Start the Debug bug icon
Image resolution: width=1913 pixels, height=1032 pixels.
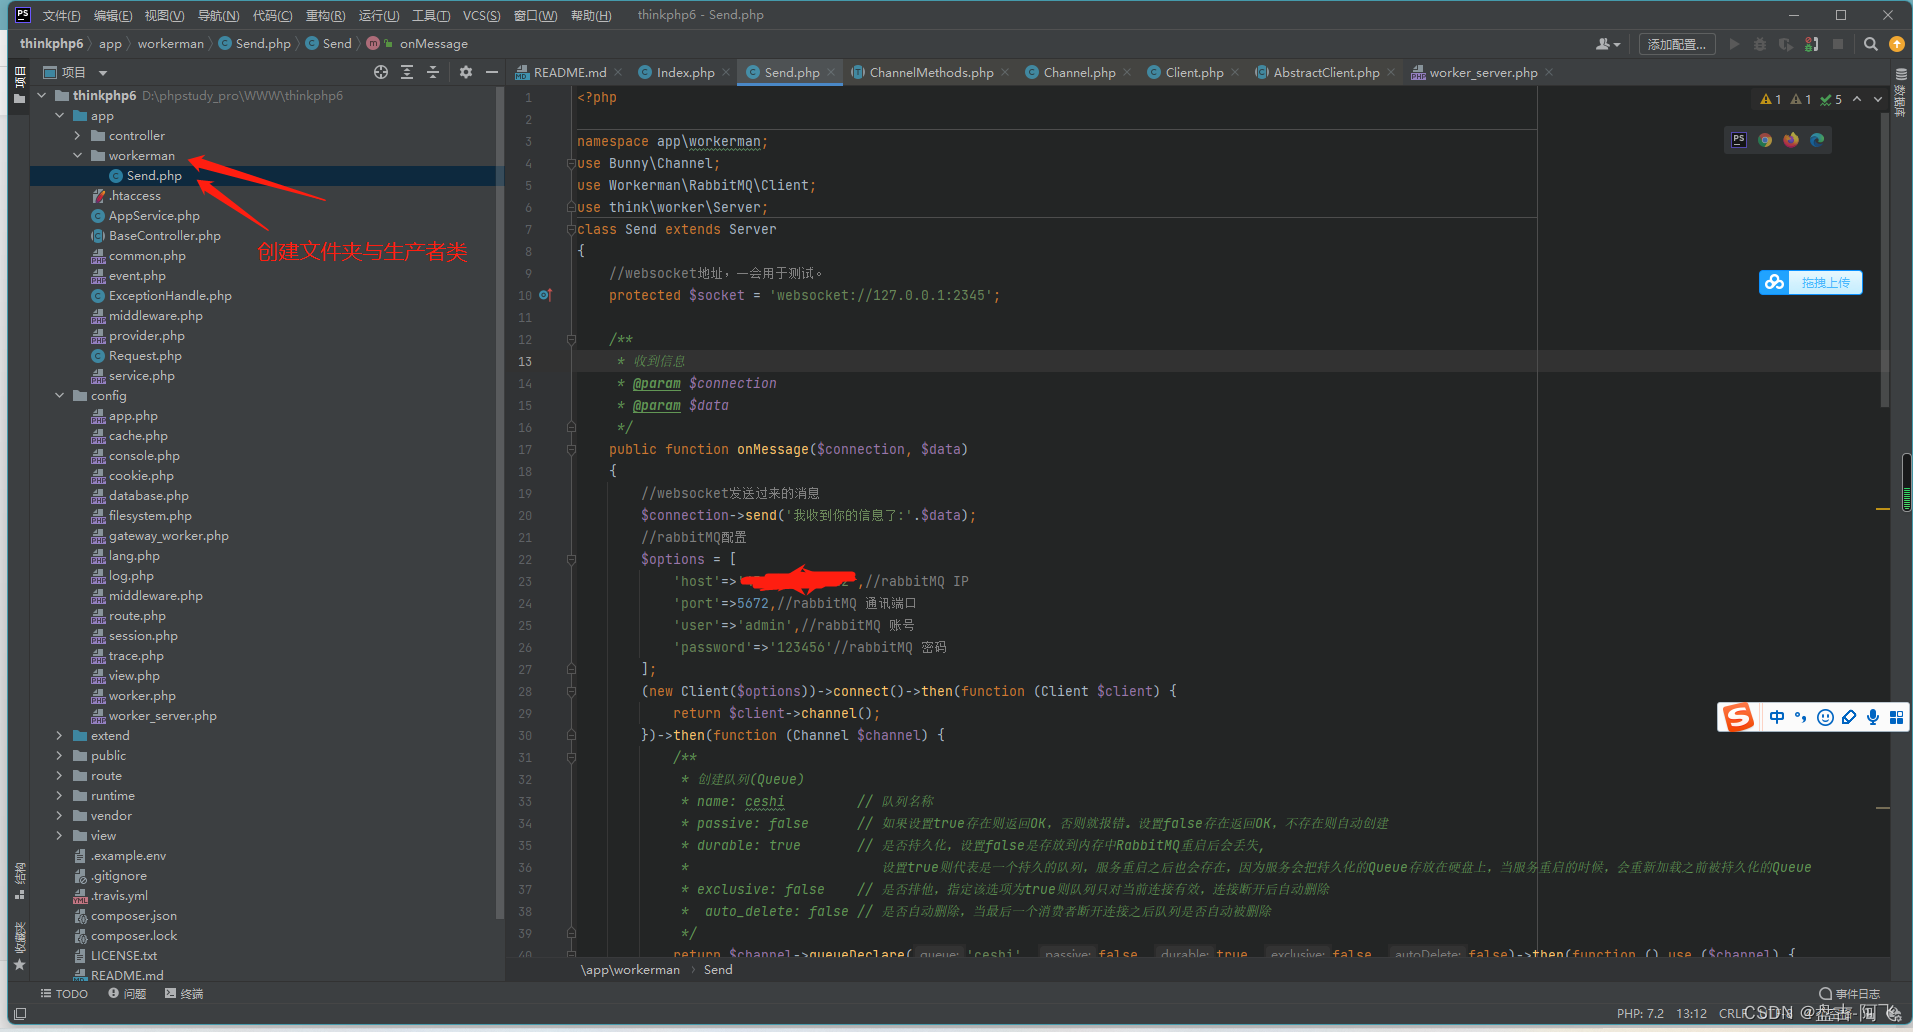[x=1759, y=43]
